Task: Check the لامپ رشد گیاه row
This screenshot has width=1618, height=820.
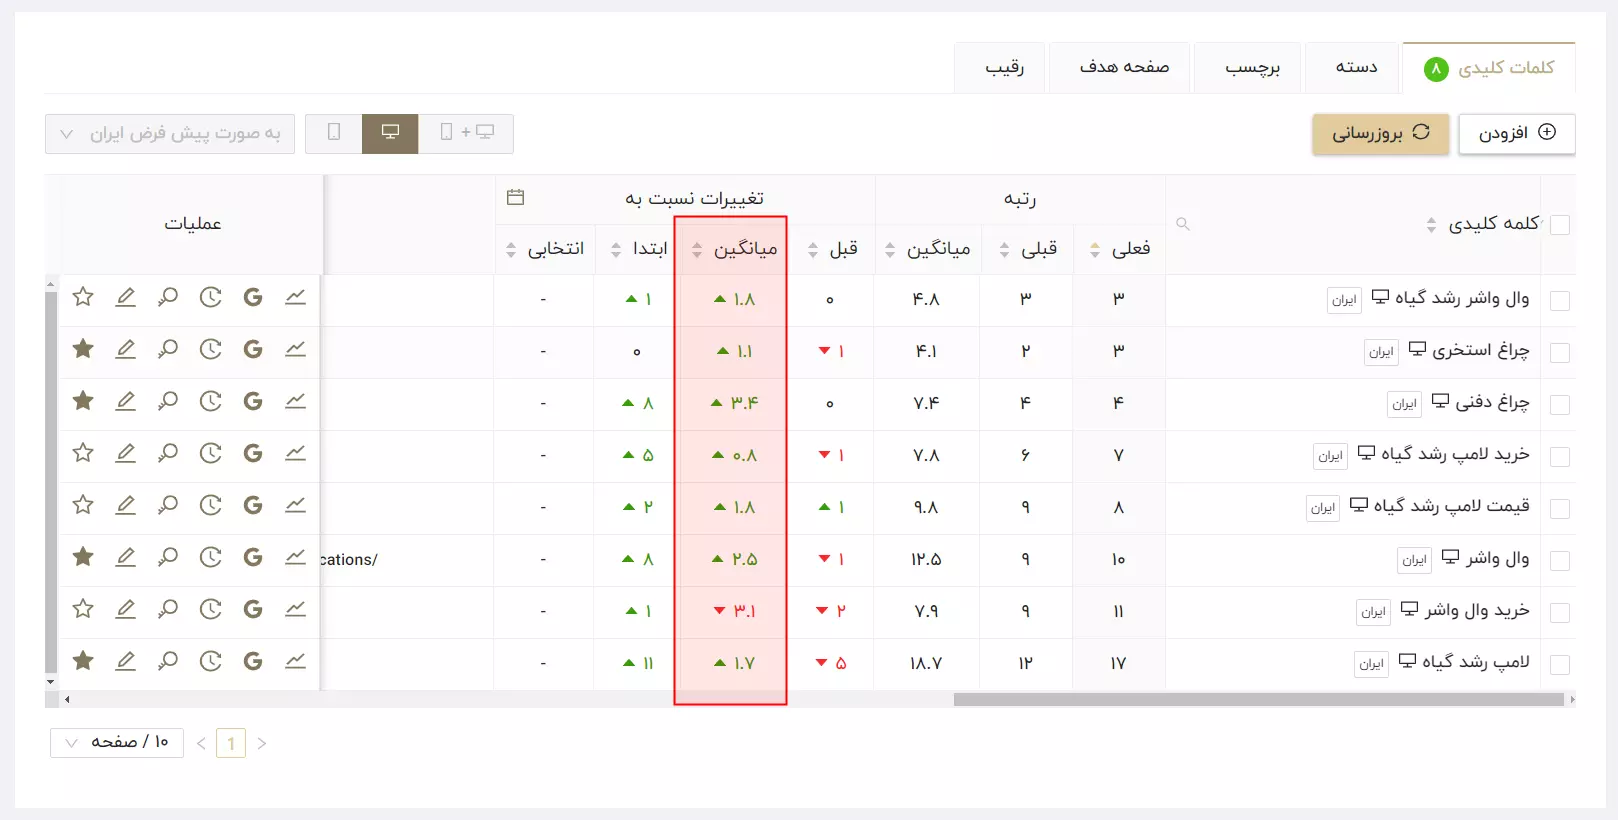Action: point(1559,664)
